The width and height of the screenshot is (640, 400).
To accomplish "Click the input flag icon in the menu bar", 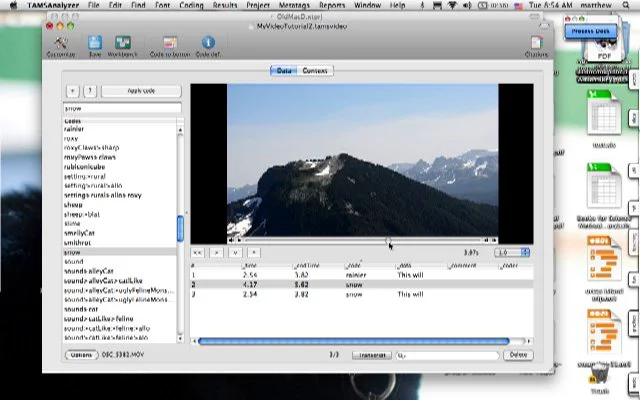I will pos(518,5).
